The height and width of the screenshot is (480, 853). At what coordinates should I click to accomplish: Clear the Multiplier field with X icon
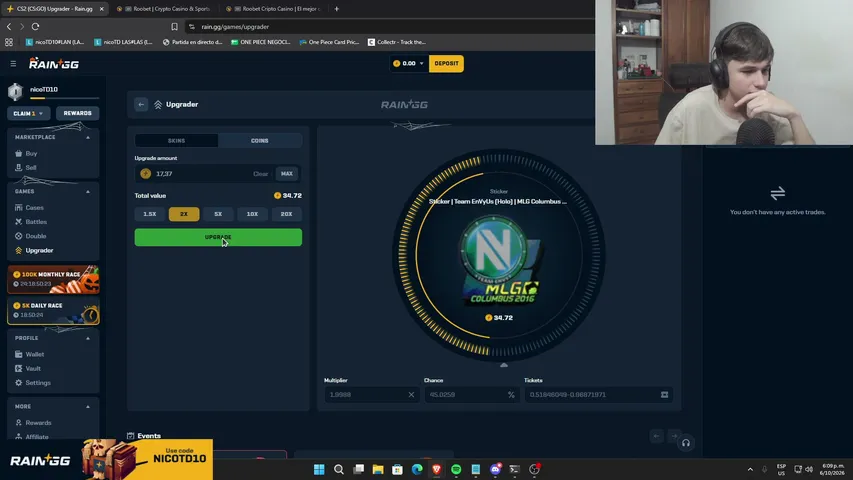[411, 395]
